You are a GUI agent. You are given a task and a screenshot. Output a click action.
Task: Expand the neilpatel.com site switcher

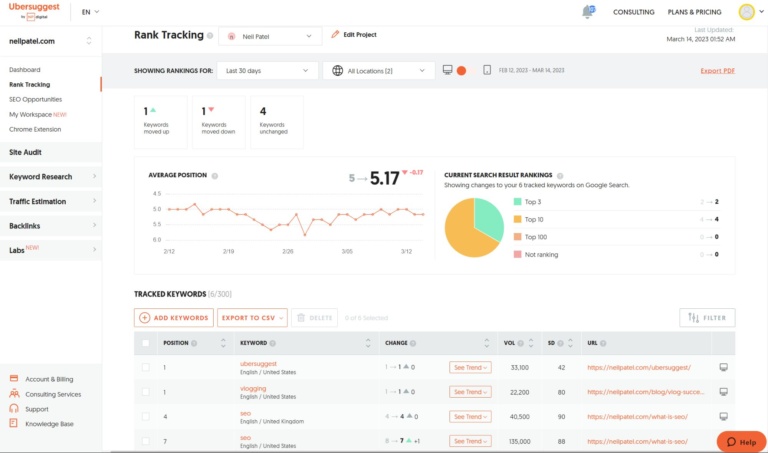(x=89, y=41)
